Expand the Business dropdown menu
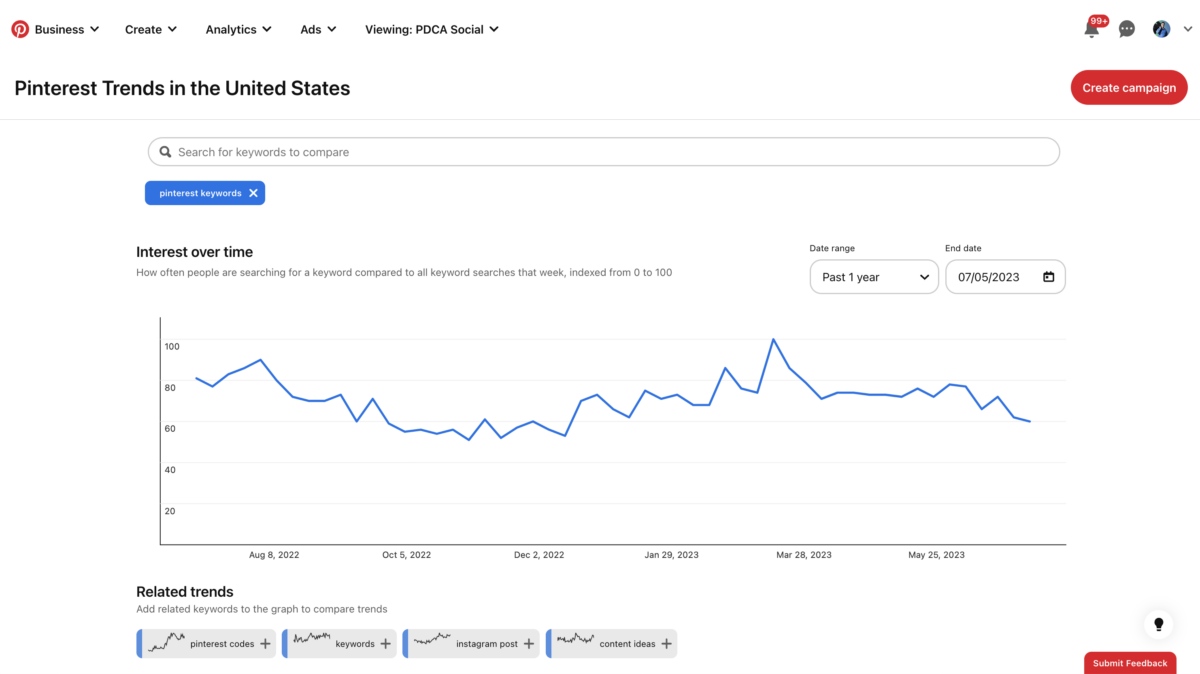Screen dimensions: 1200x674 pyautogui.click(x=67, y=29)
